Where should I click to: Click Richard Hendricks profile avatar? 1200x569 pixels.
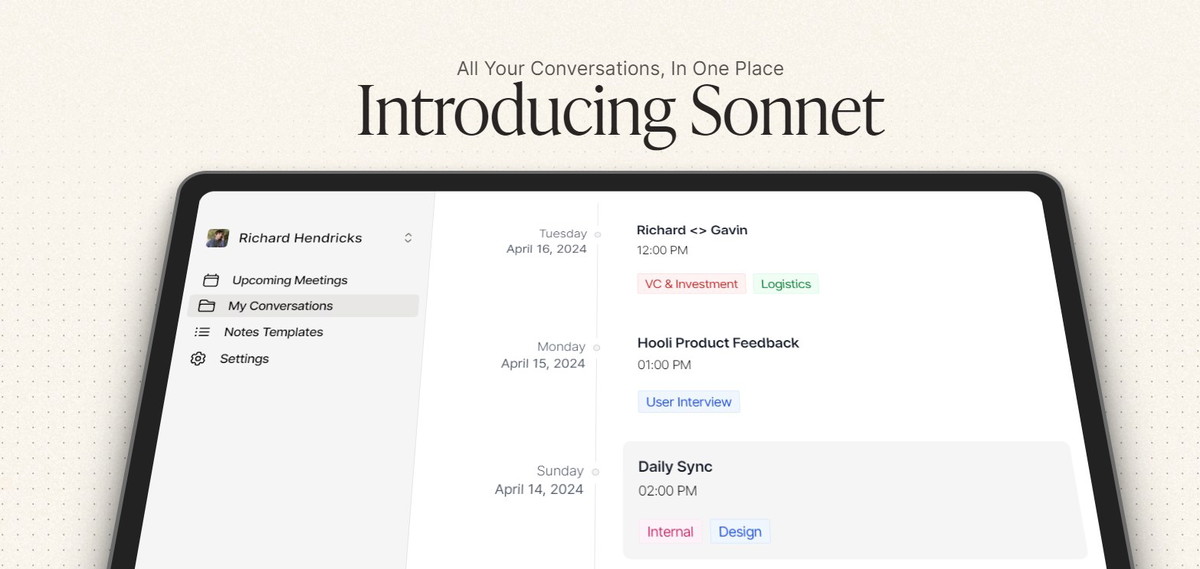[217, 238]
